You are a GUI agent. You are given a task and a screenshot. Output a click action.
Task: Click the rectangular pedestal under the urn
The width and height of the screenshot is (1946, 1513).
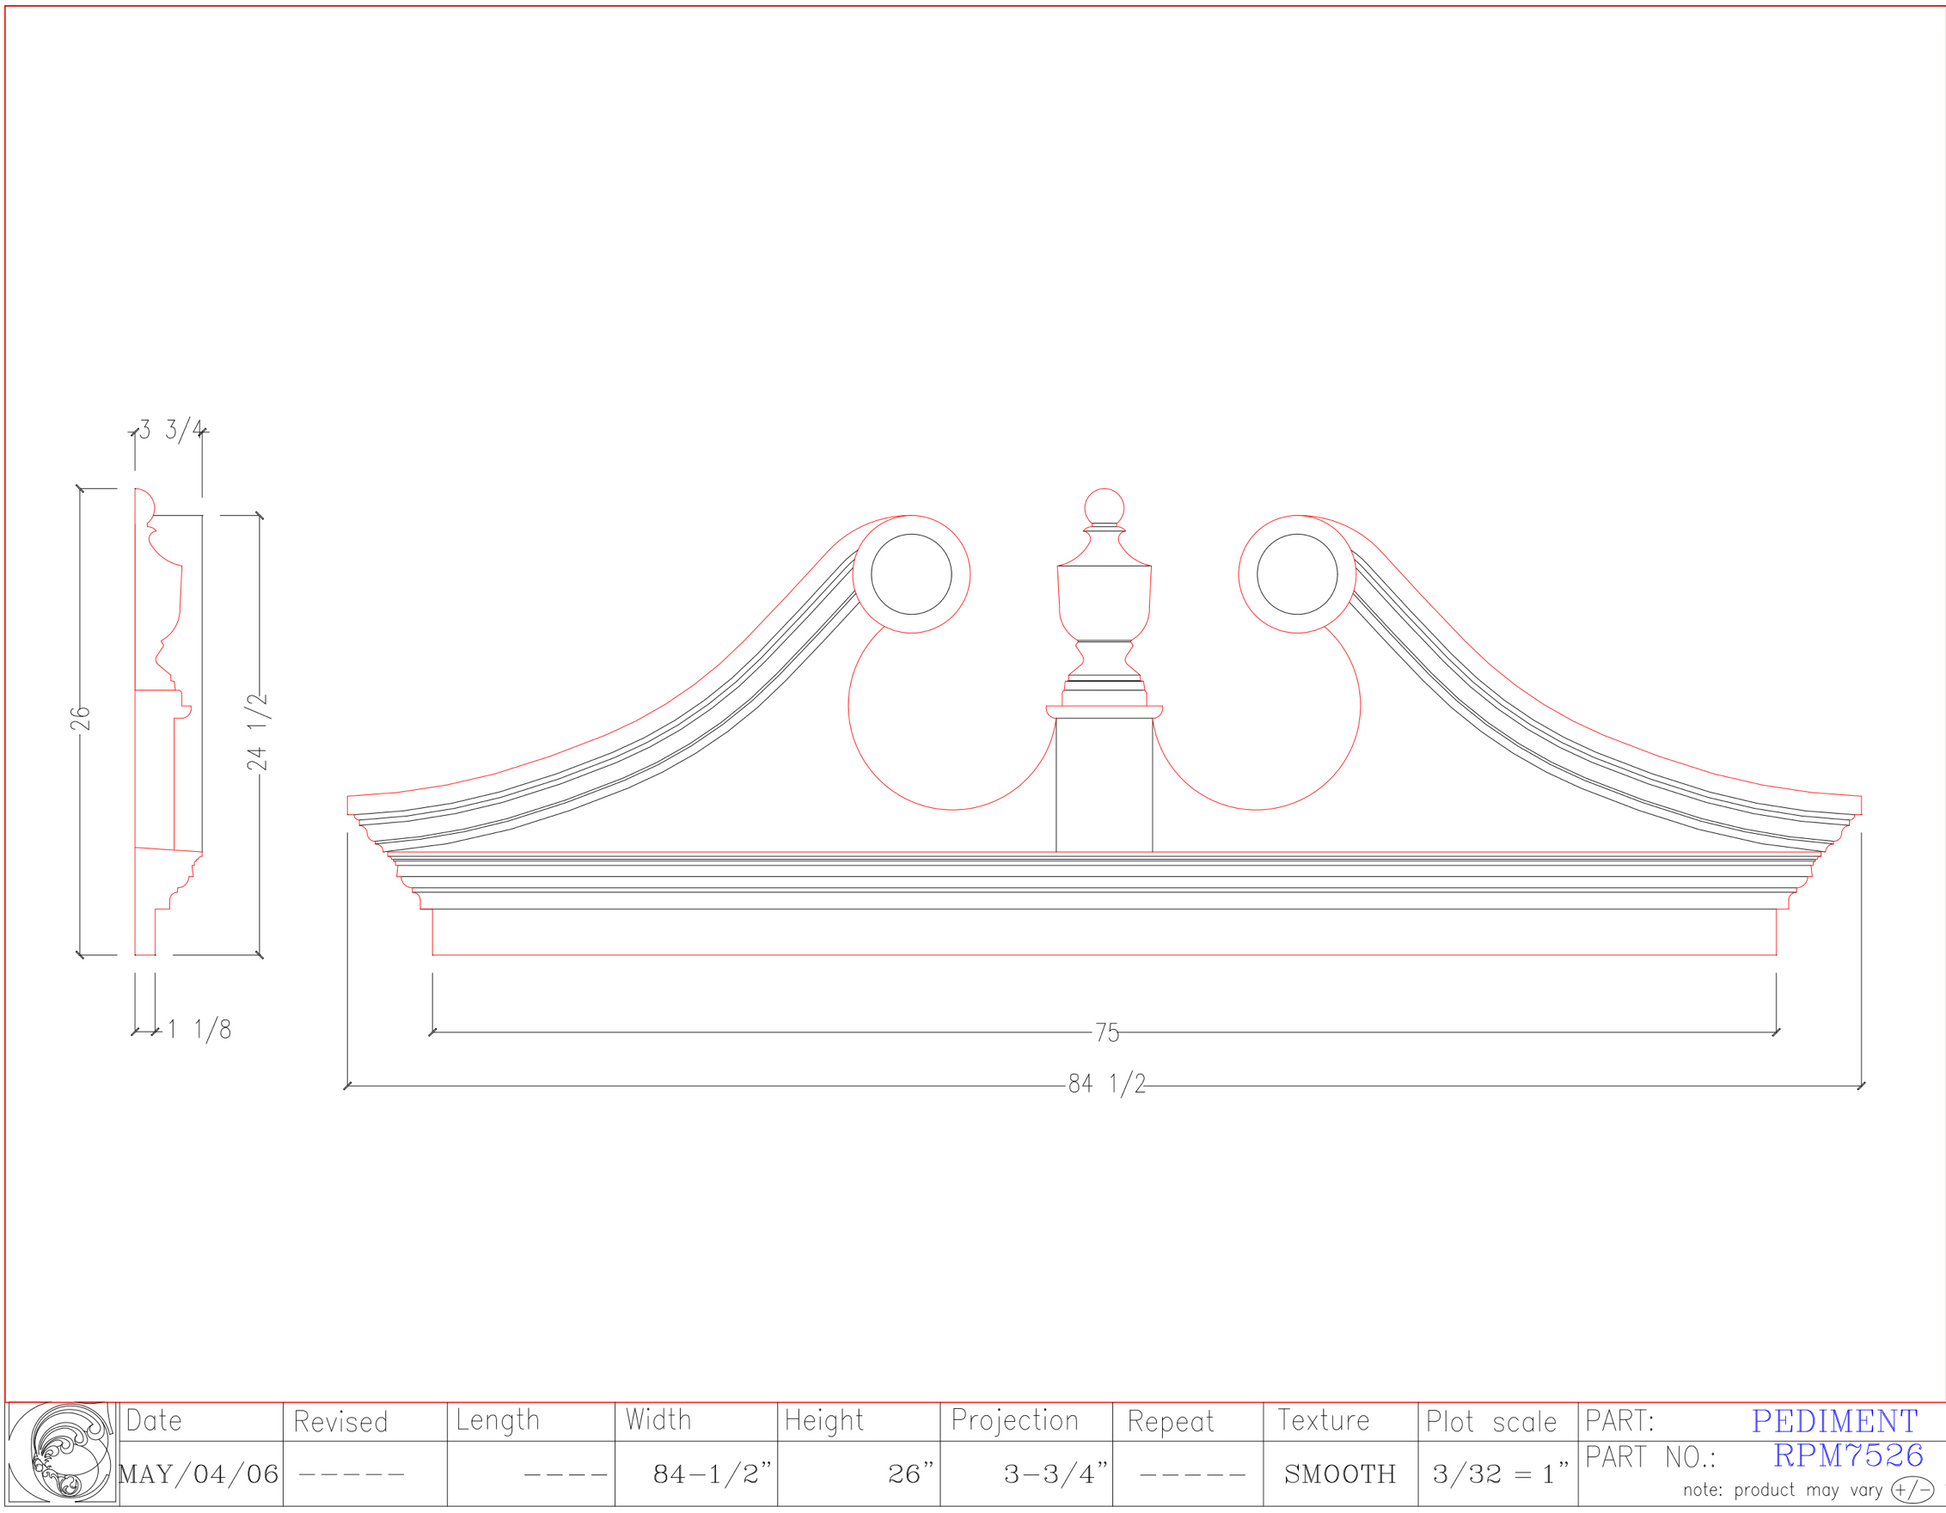tap(1104, 785)
